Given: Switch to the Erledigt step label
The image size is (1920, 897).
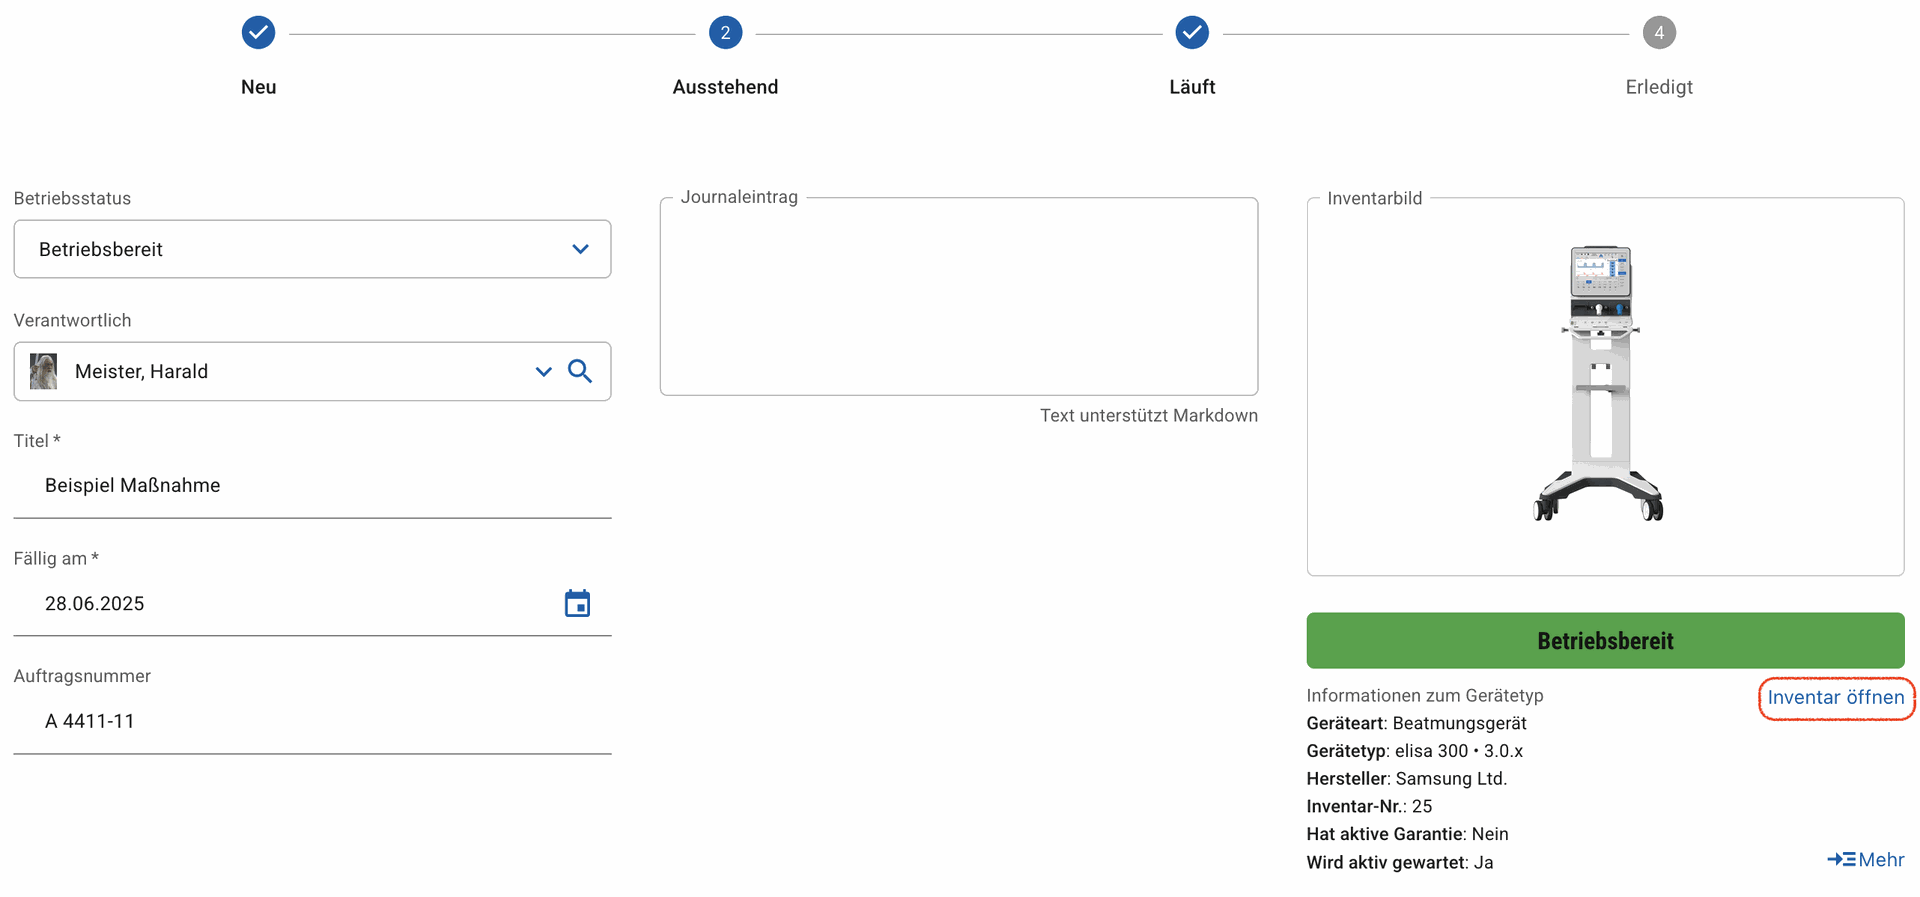Looking at the screenshot, I should tap(1659, 87).
